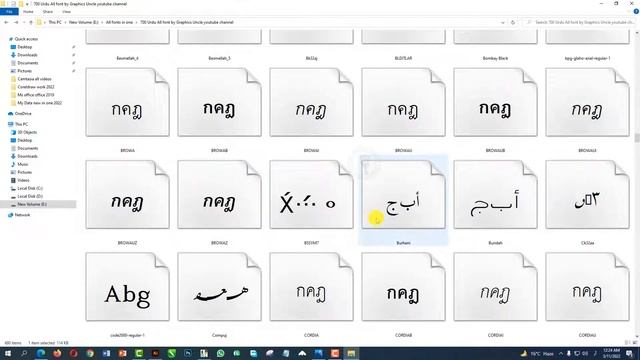640x360 pixels.
Task: Select the BSSYM7 symbol font file
Action: (311, 194)
